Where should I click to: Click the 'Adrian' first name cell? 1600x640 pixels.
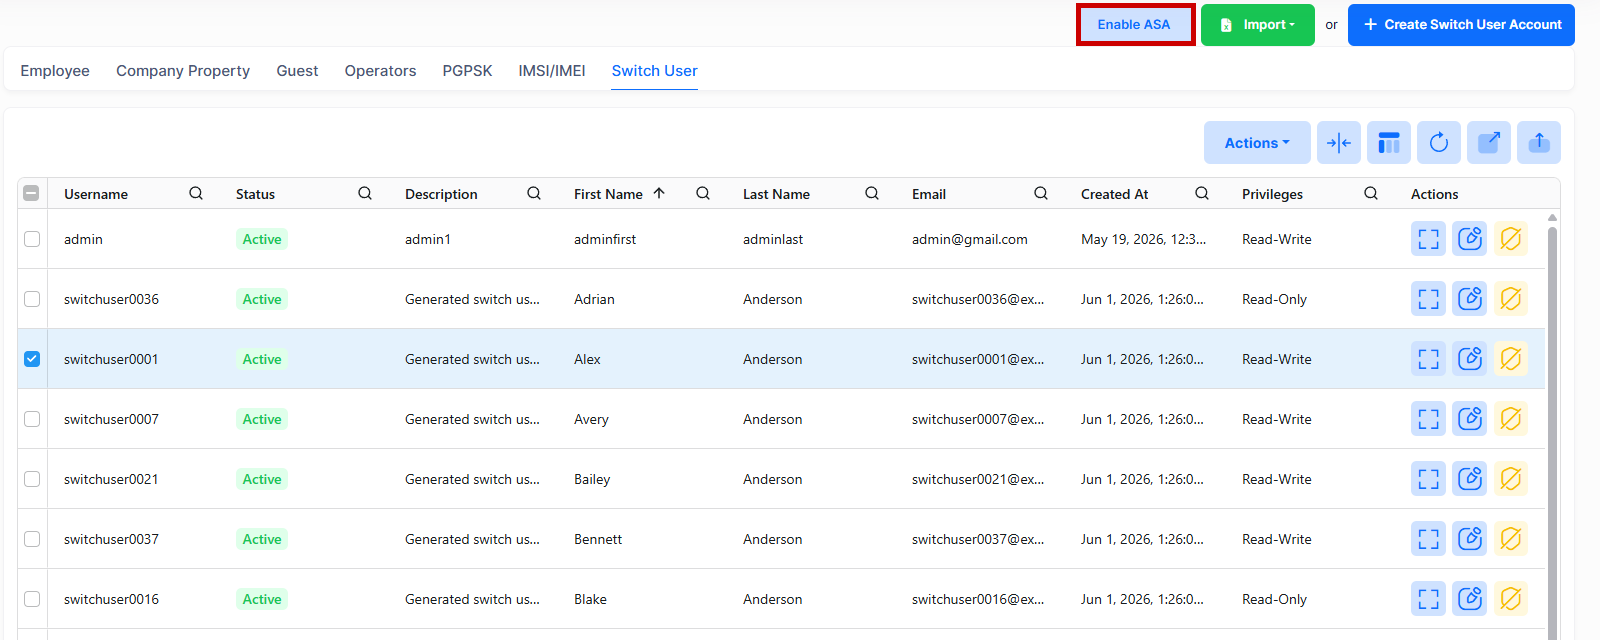point(594,299)
